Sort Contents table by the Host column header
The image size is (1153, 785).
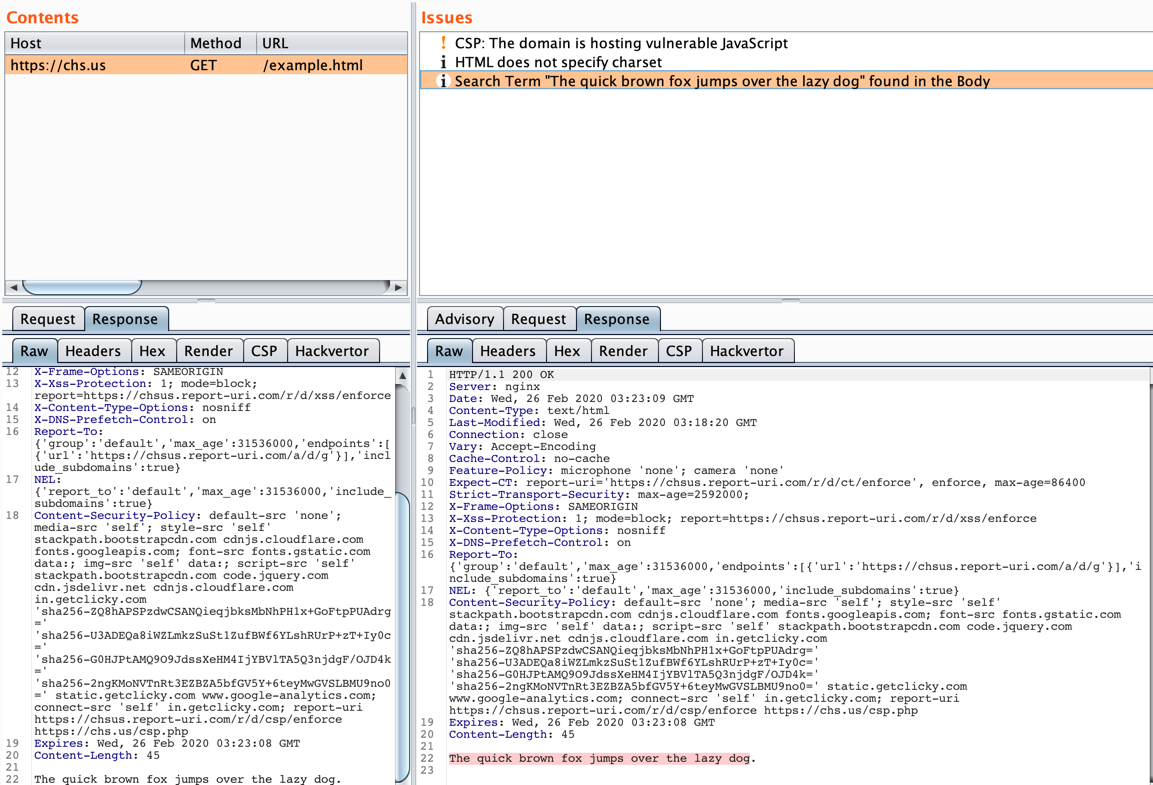point(95,43)
